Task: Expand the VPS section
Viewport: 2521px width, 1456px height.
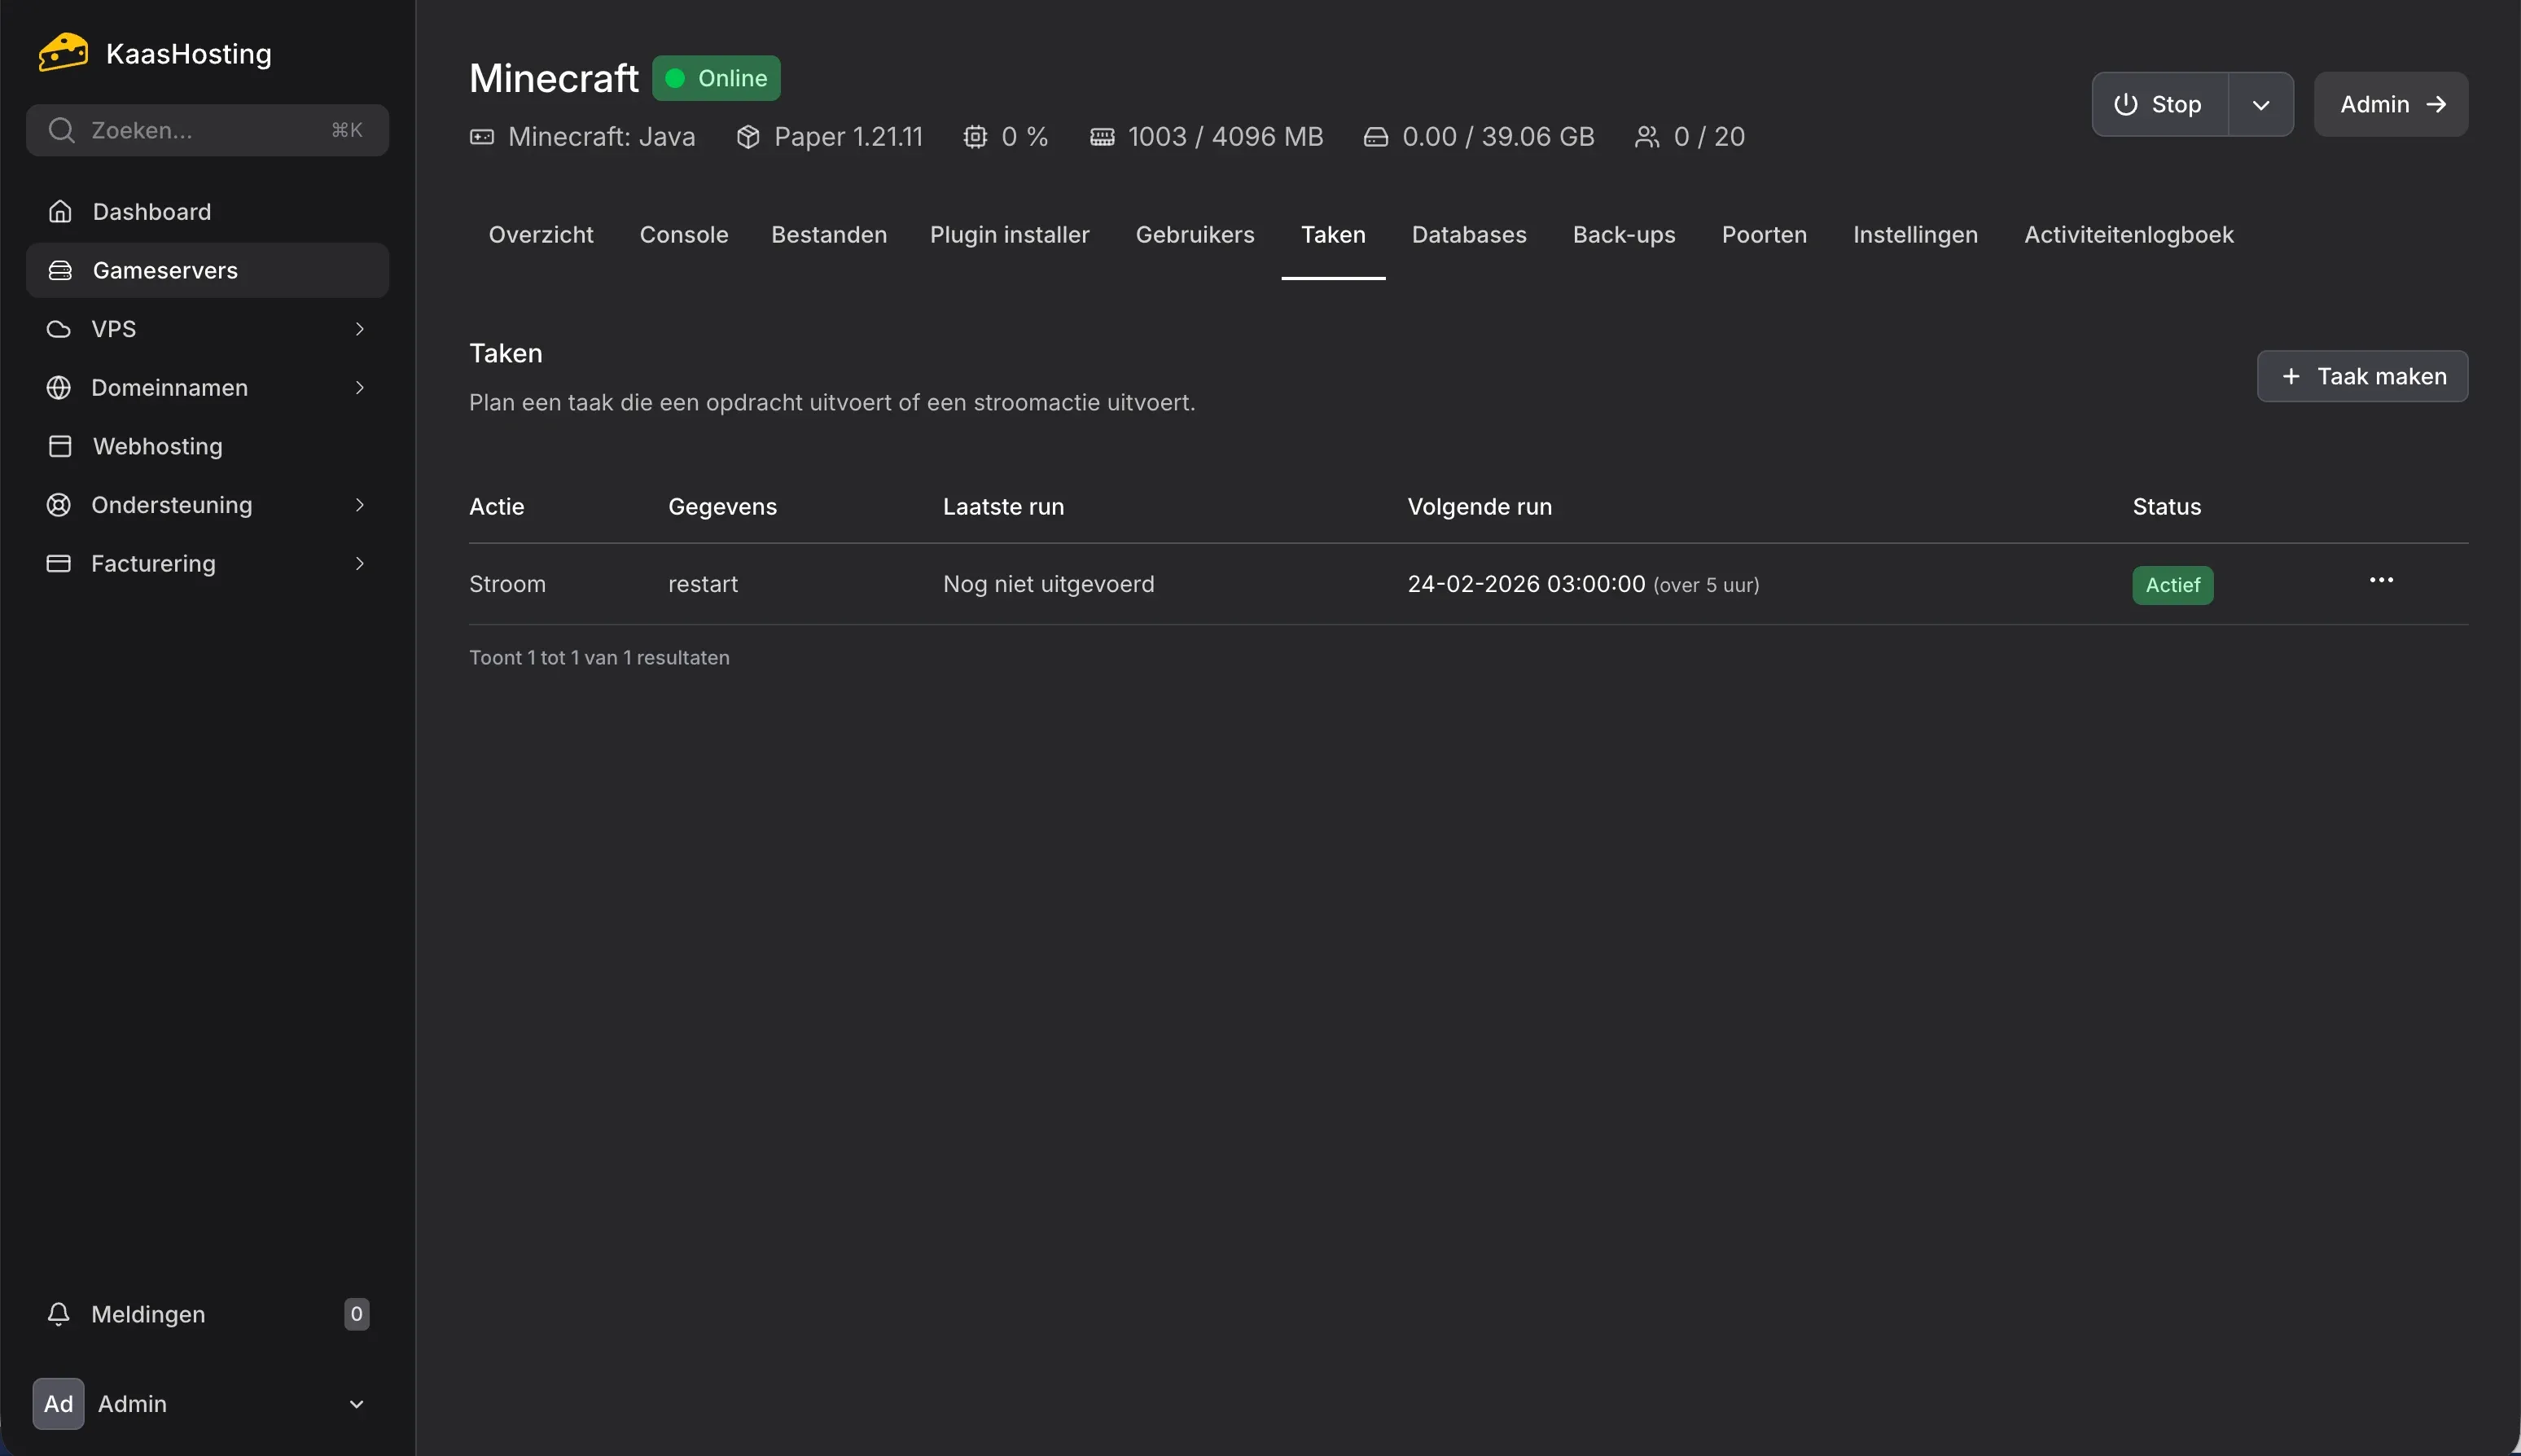Action: [x=360, y=328]
